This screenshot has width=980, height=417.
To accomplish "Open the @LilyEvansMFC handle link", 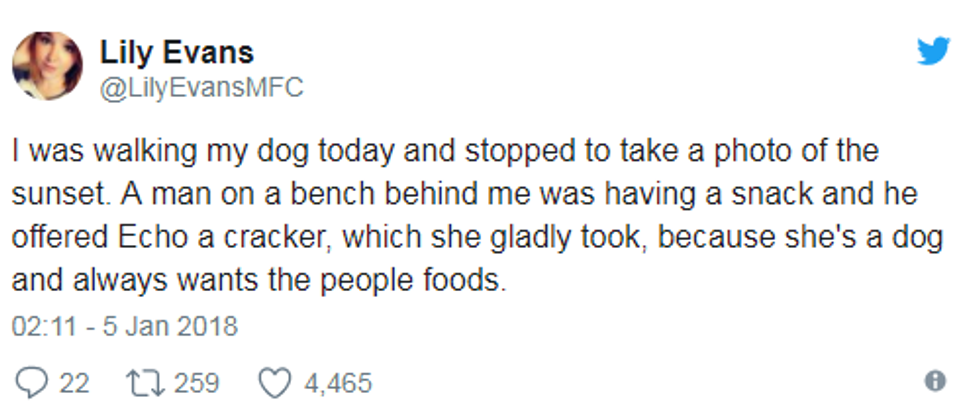I will pyautogui.click(x=201, y=87).
